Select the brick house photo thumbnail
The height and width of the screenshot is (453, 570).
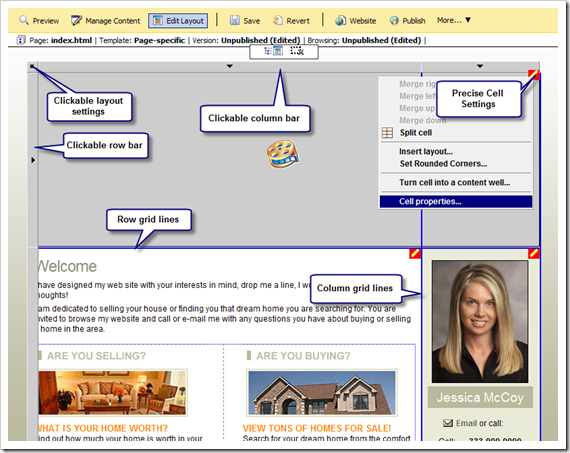tap(322, 393)
